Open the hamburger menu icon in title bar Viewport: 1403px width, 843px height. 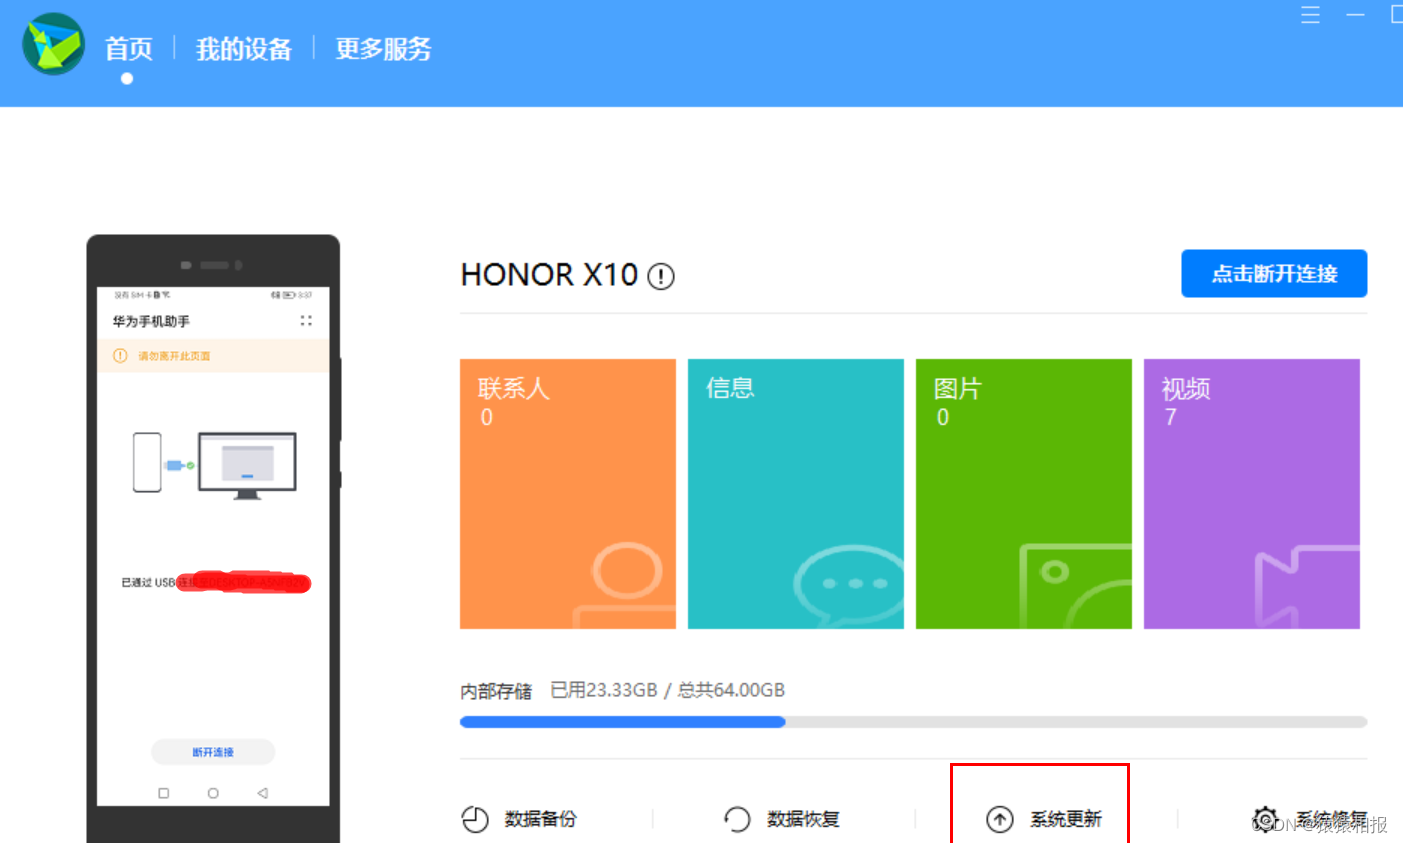(1310, 15)
